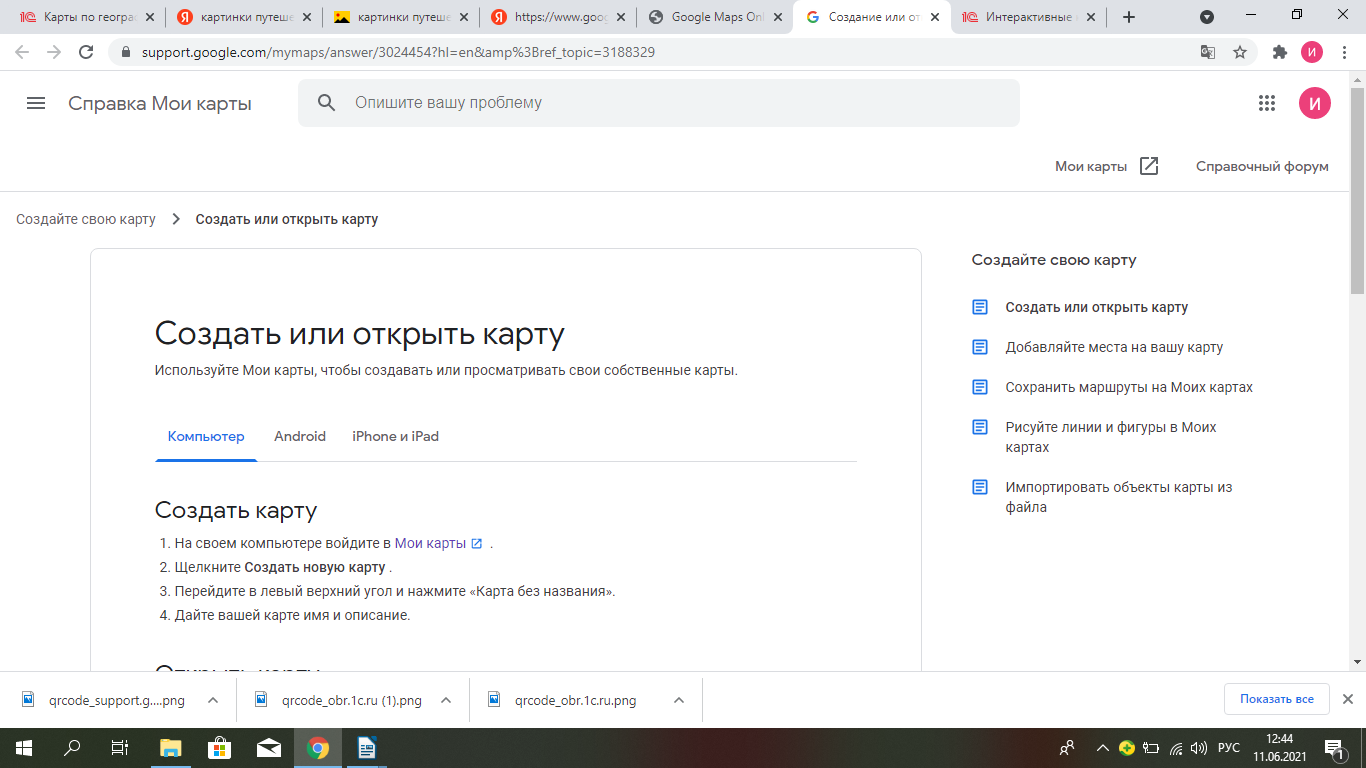
Task: Open the Добавляйте места на вашу карту article
Action: tap(1114, 347)
